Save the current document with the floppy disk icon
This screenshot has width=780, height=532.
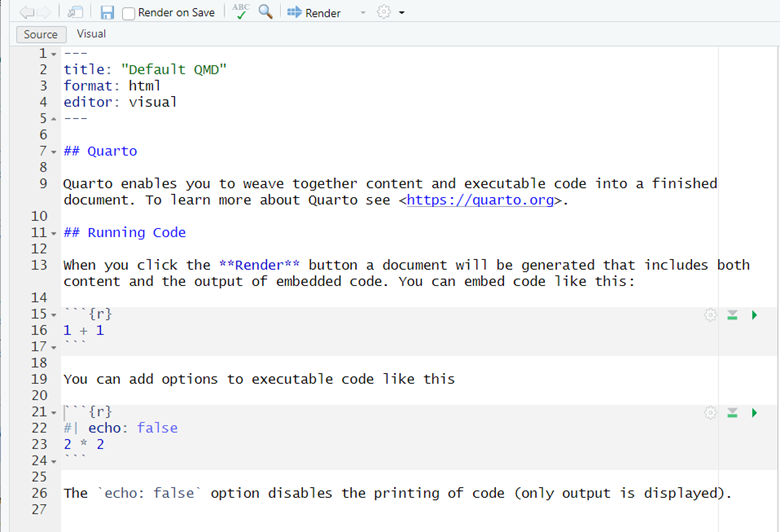coord(107,12)
